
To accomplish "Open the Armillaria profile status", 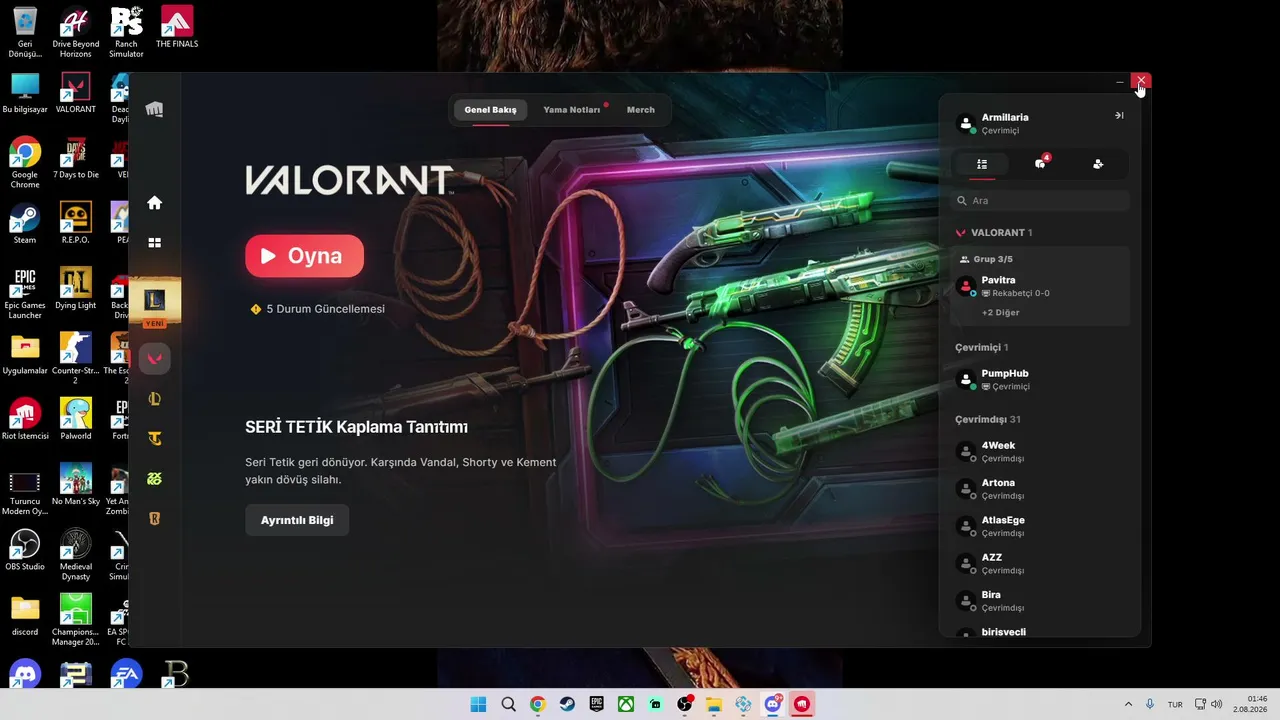I will point(993,123).
